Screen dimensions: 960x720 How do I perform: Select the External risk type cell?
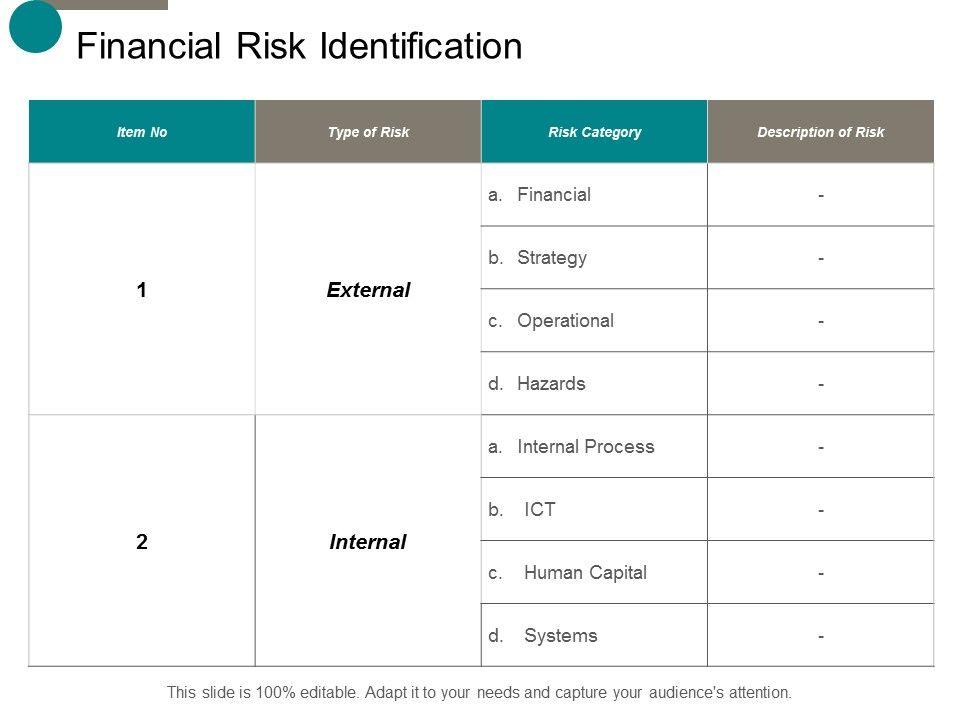[368, 290]
